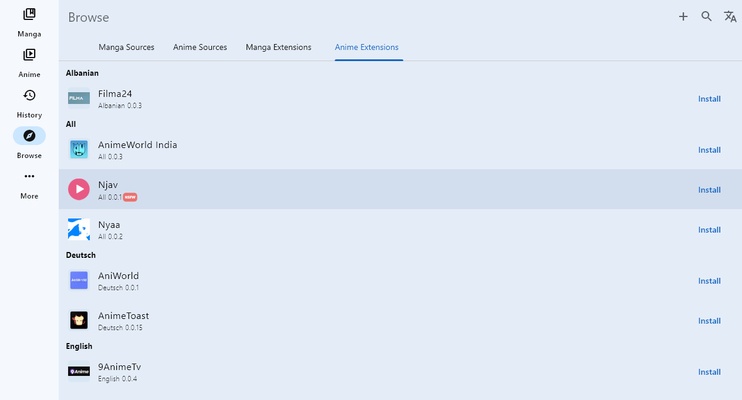Click the Filma24 name text
Screen dimensions: 742x400
click(115, 94)
